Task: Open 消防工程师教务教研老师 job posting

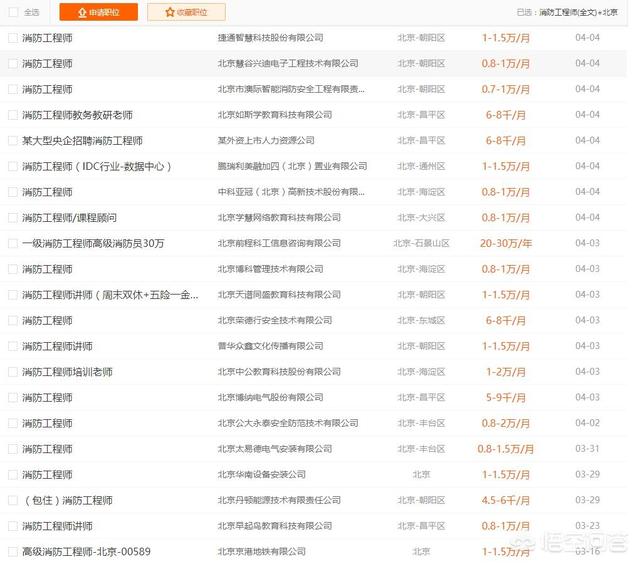Action: pos(78,115)
